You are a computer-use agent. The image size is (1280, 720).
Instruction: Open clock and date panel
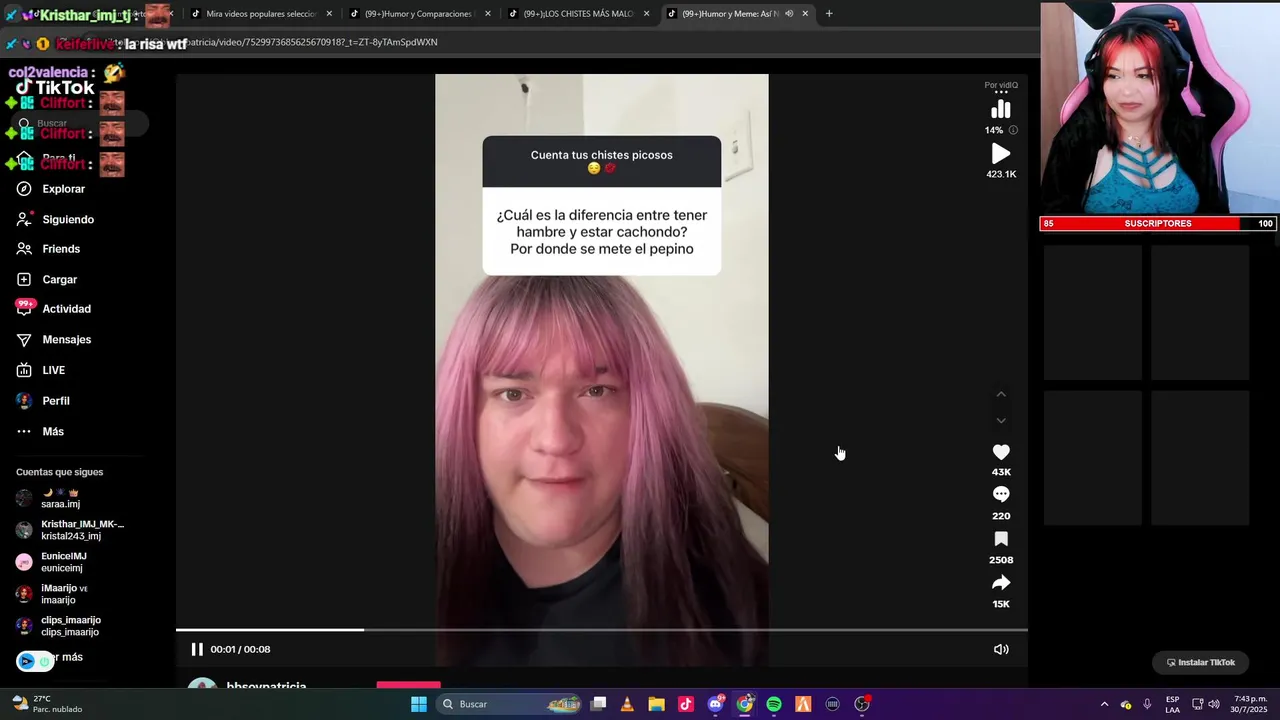pos(1250,704)
